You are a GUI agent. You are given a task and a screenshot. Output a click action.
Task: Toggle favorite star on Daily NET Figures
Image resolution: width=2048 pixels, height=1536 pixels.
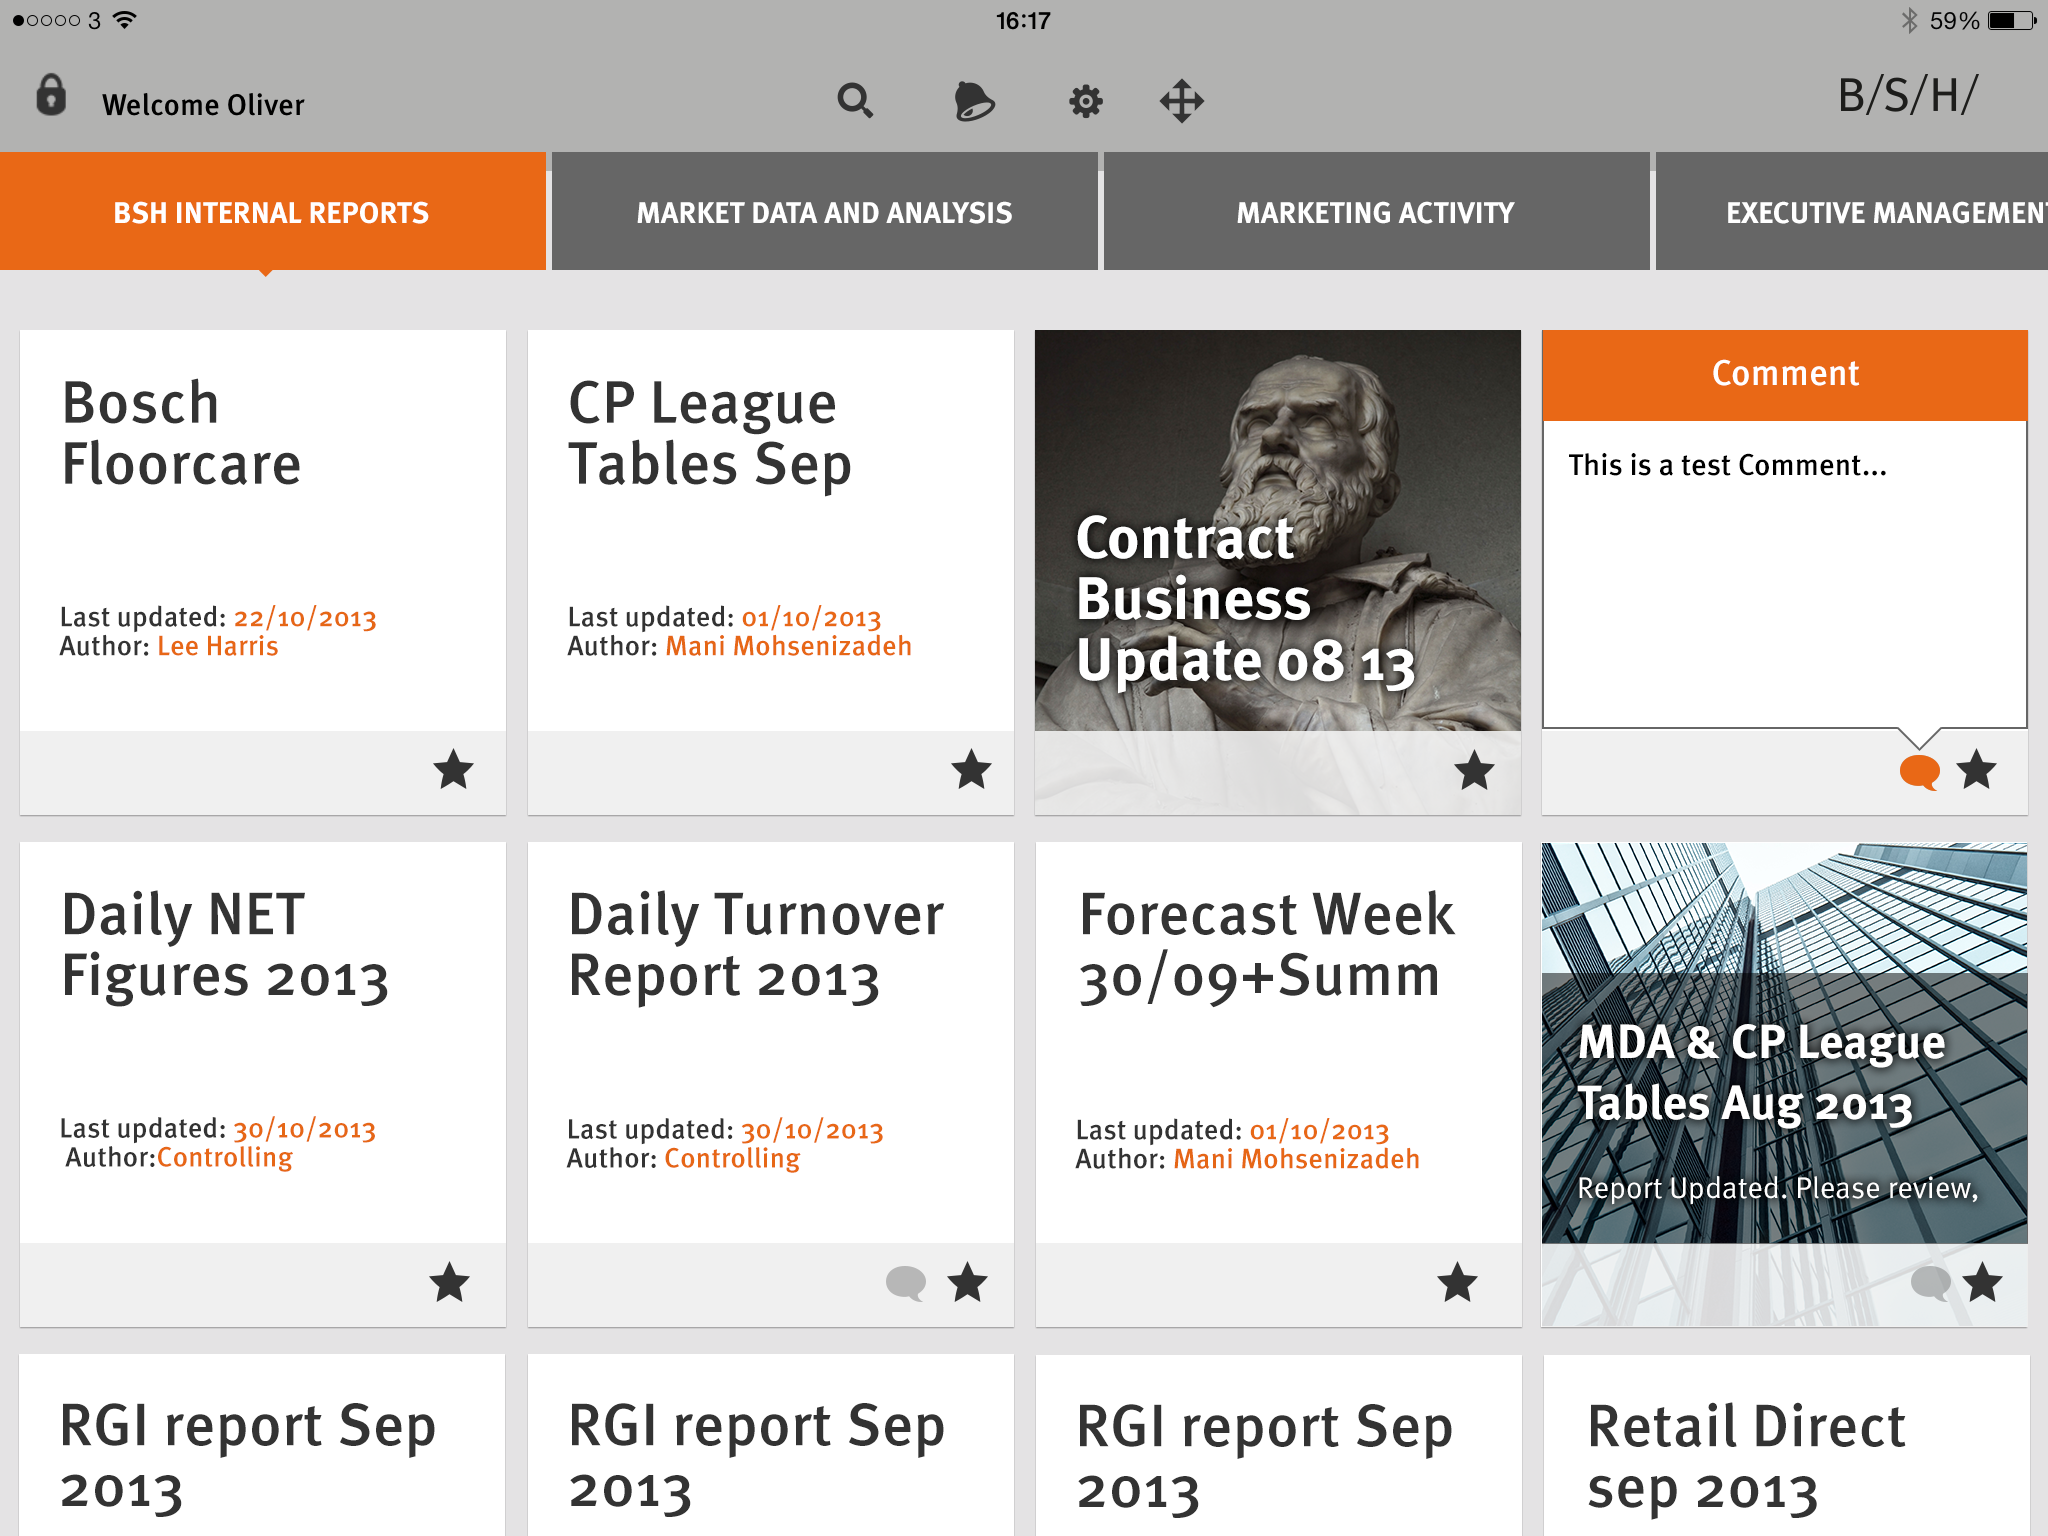coord(450,1283)
